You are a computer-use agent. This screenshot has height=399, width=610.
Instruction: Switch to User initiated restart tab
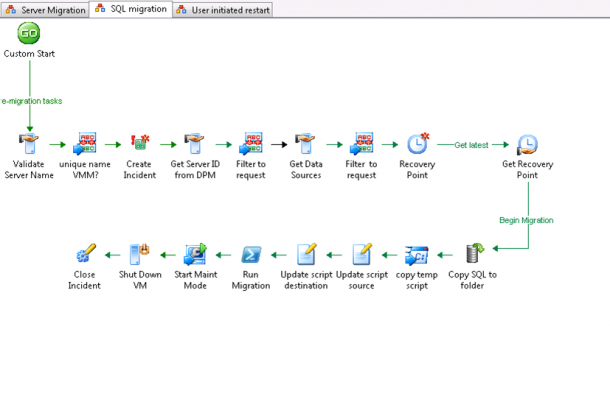(223, 10)
